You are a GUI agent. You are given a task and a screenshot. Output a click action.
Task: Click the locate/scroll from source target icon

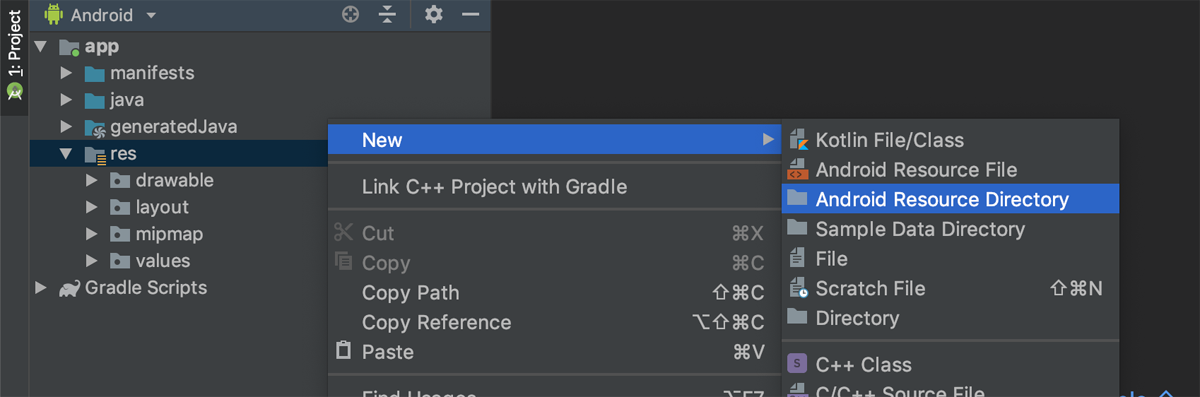click(350, 15)
